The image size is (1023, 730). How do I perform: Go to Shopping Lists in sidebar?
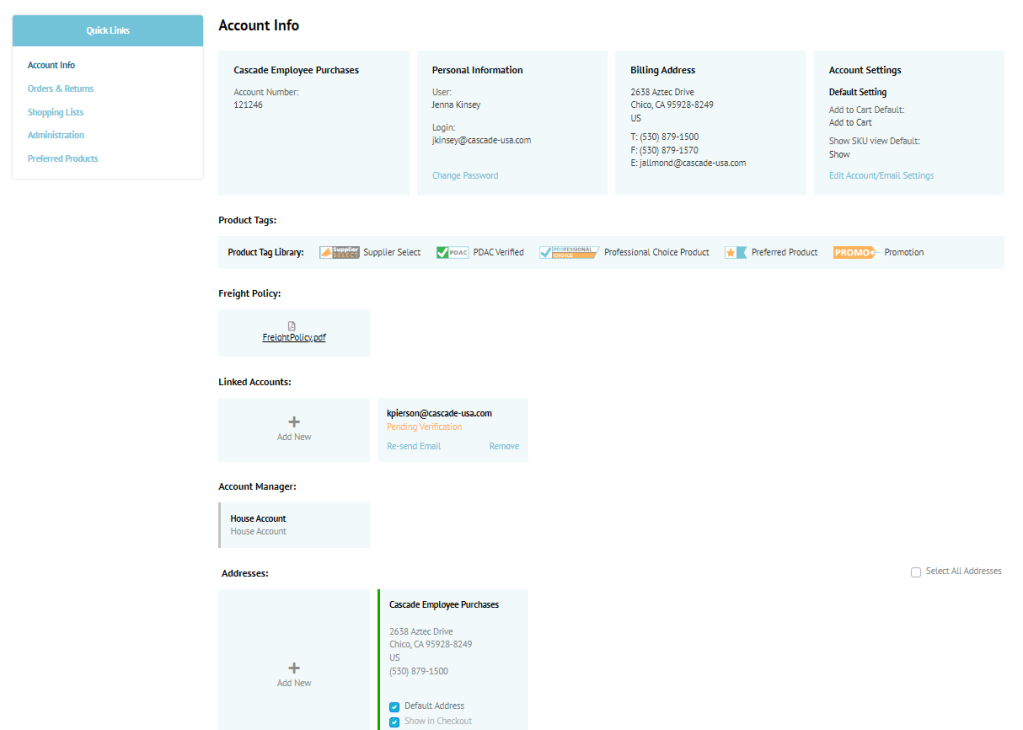(55, 112)
